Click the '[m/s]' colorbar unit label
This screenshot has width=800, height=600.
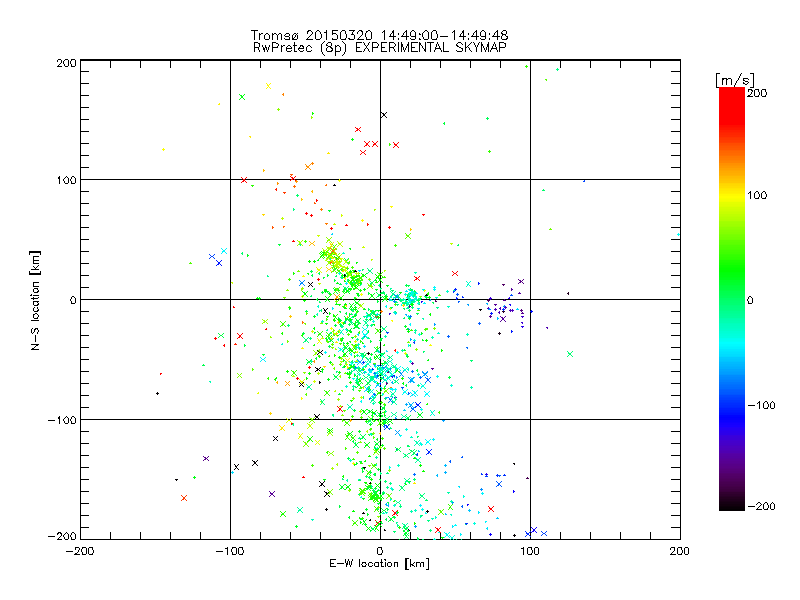tap(735, 80)
